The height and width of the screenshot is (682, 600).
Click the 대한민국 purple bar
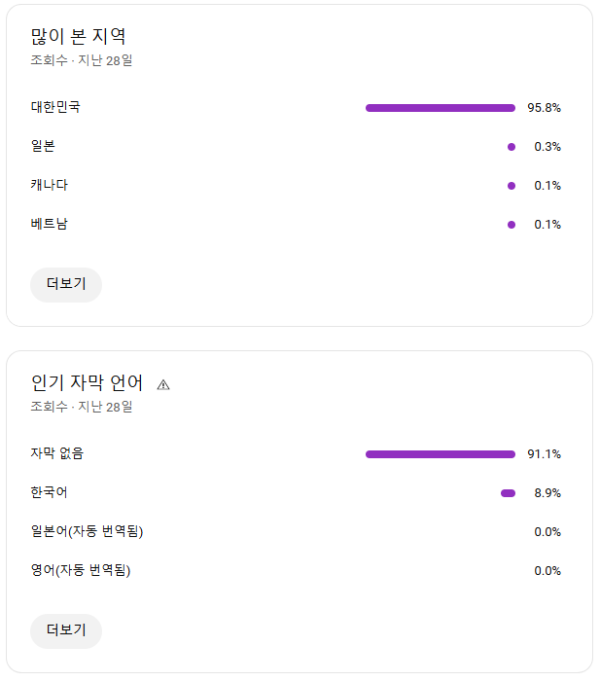click(440, 108)
